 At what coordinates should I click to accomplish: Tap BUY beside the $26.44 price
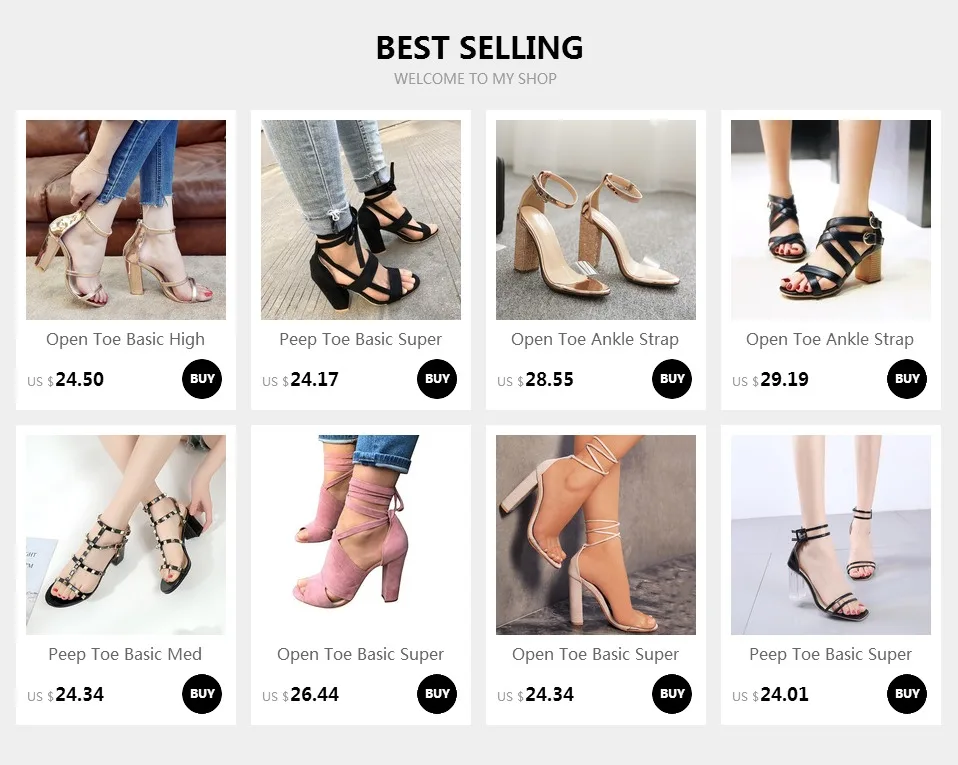point(437,694)
